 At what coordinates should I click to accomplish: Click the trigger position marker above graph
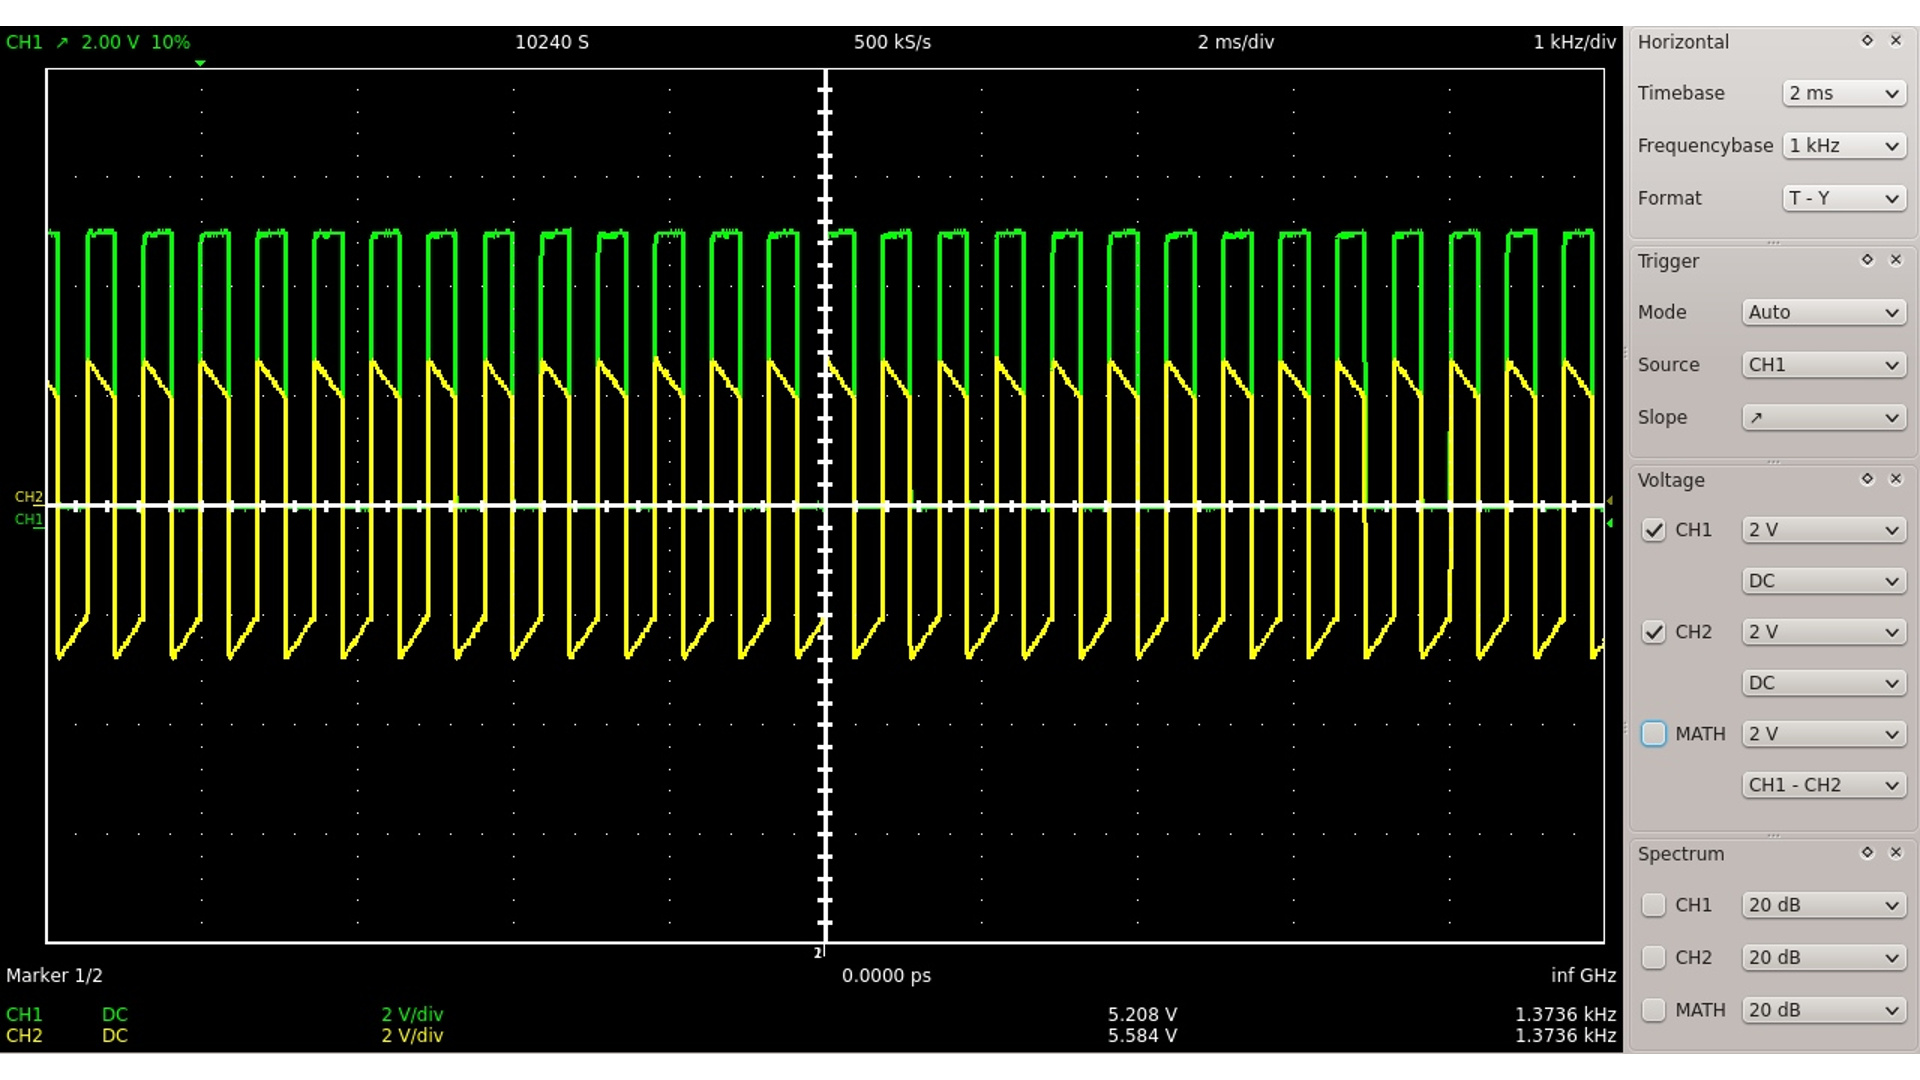[x=200, y=63]
